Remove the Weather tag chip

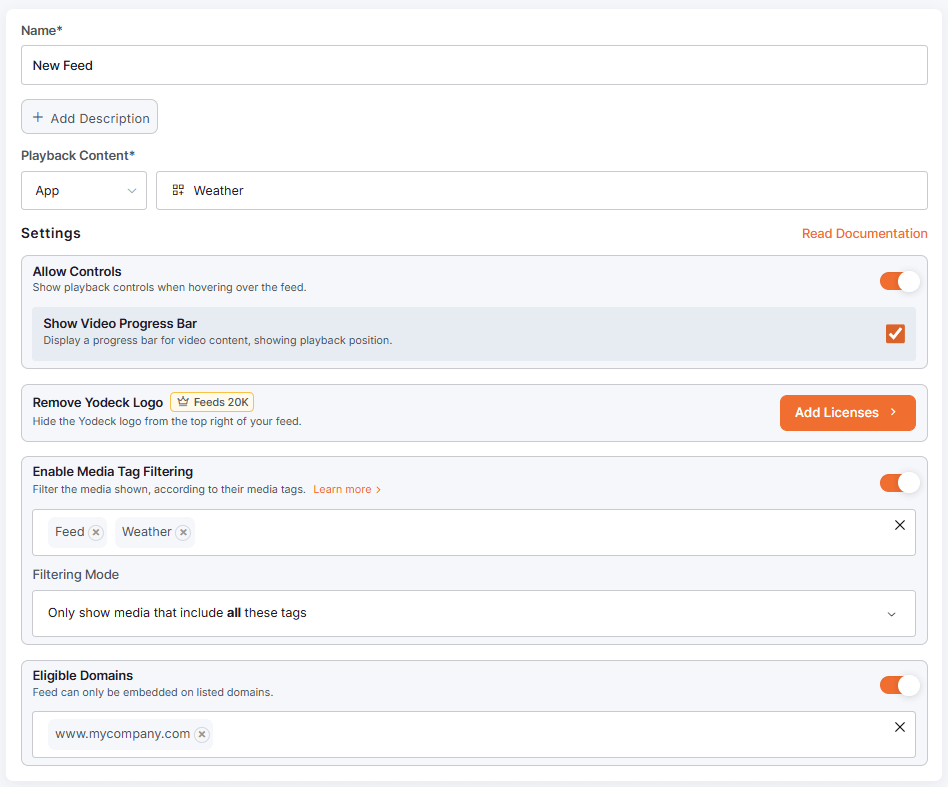click(x=183, y=532)
